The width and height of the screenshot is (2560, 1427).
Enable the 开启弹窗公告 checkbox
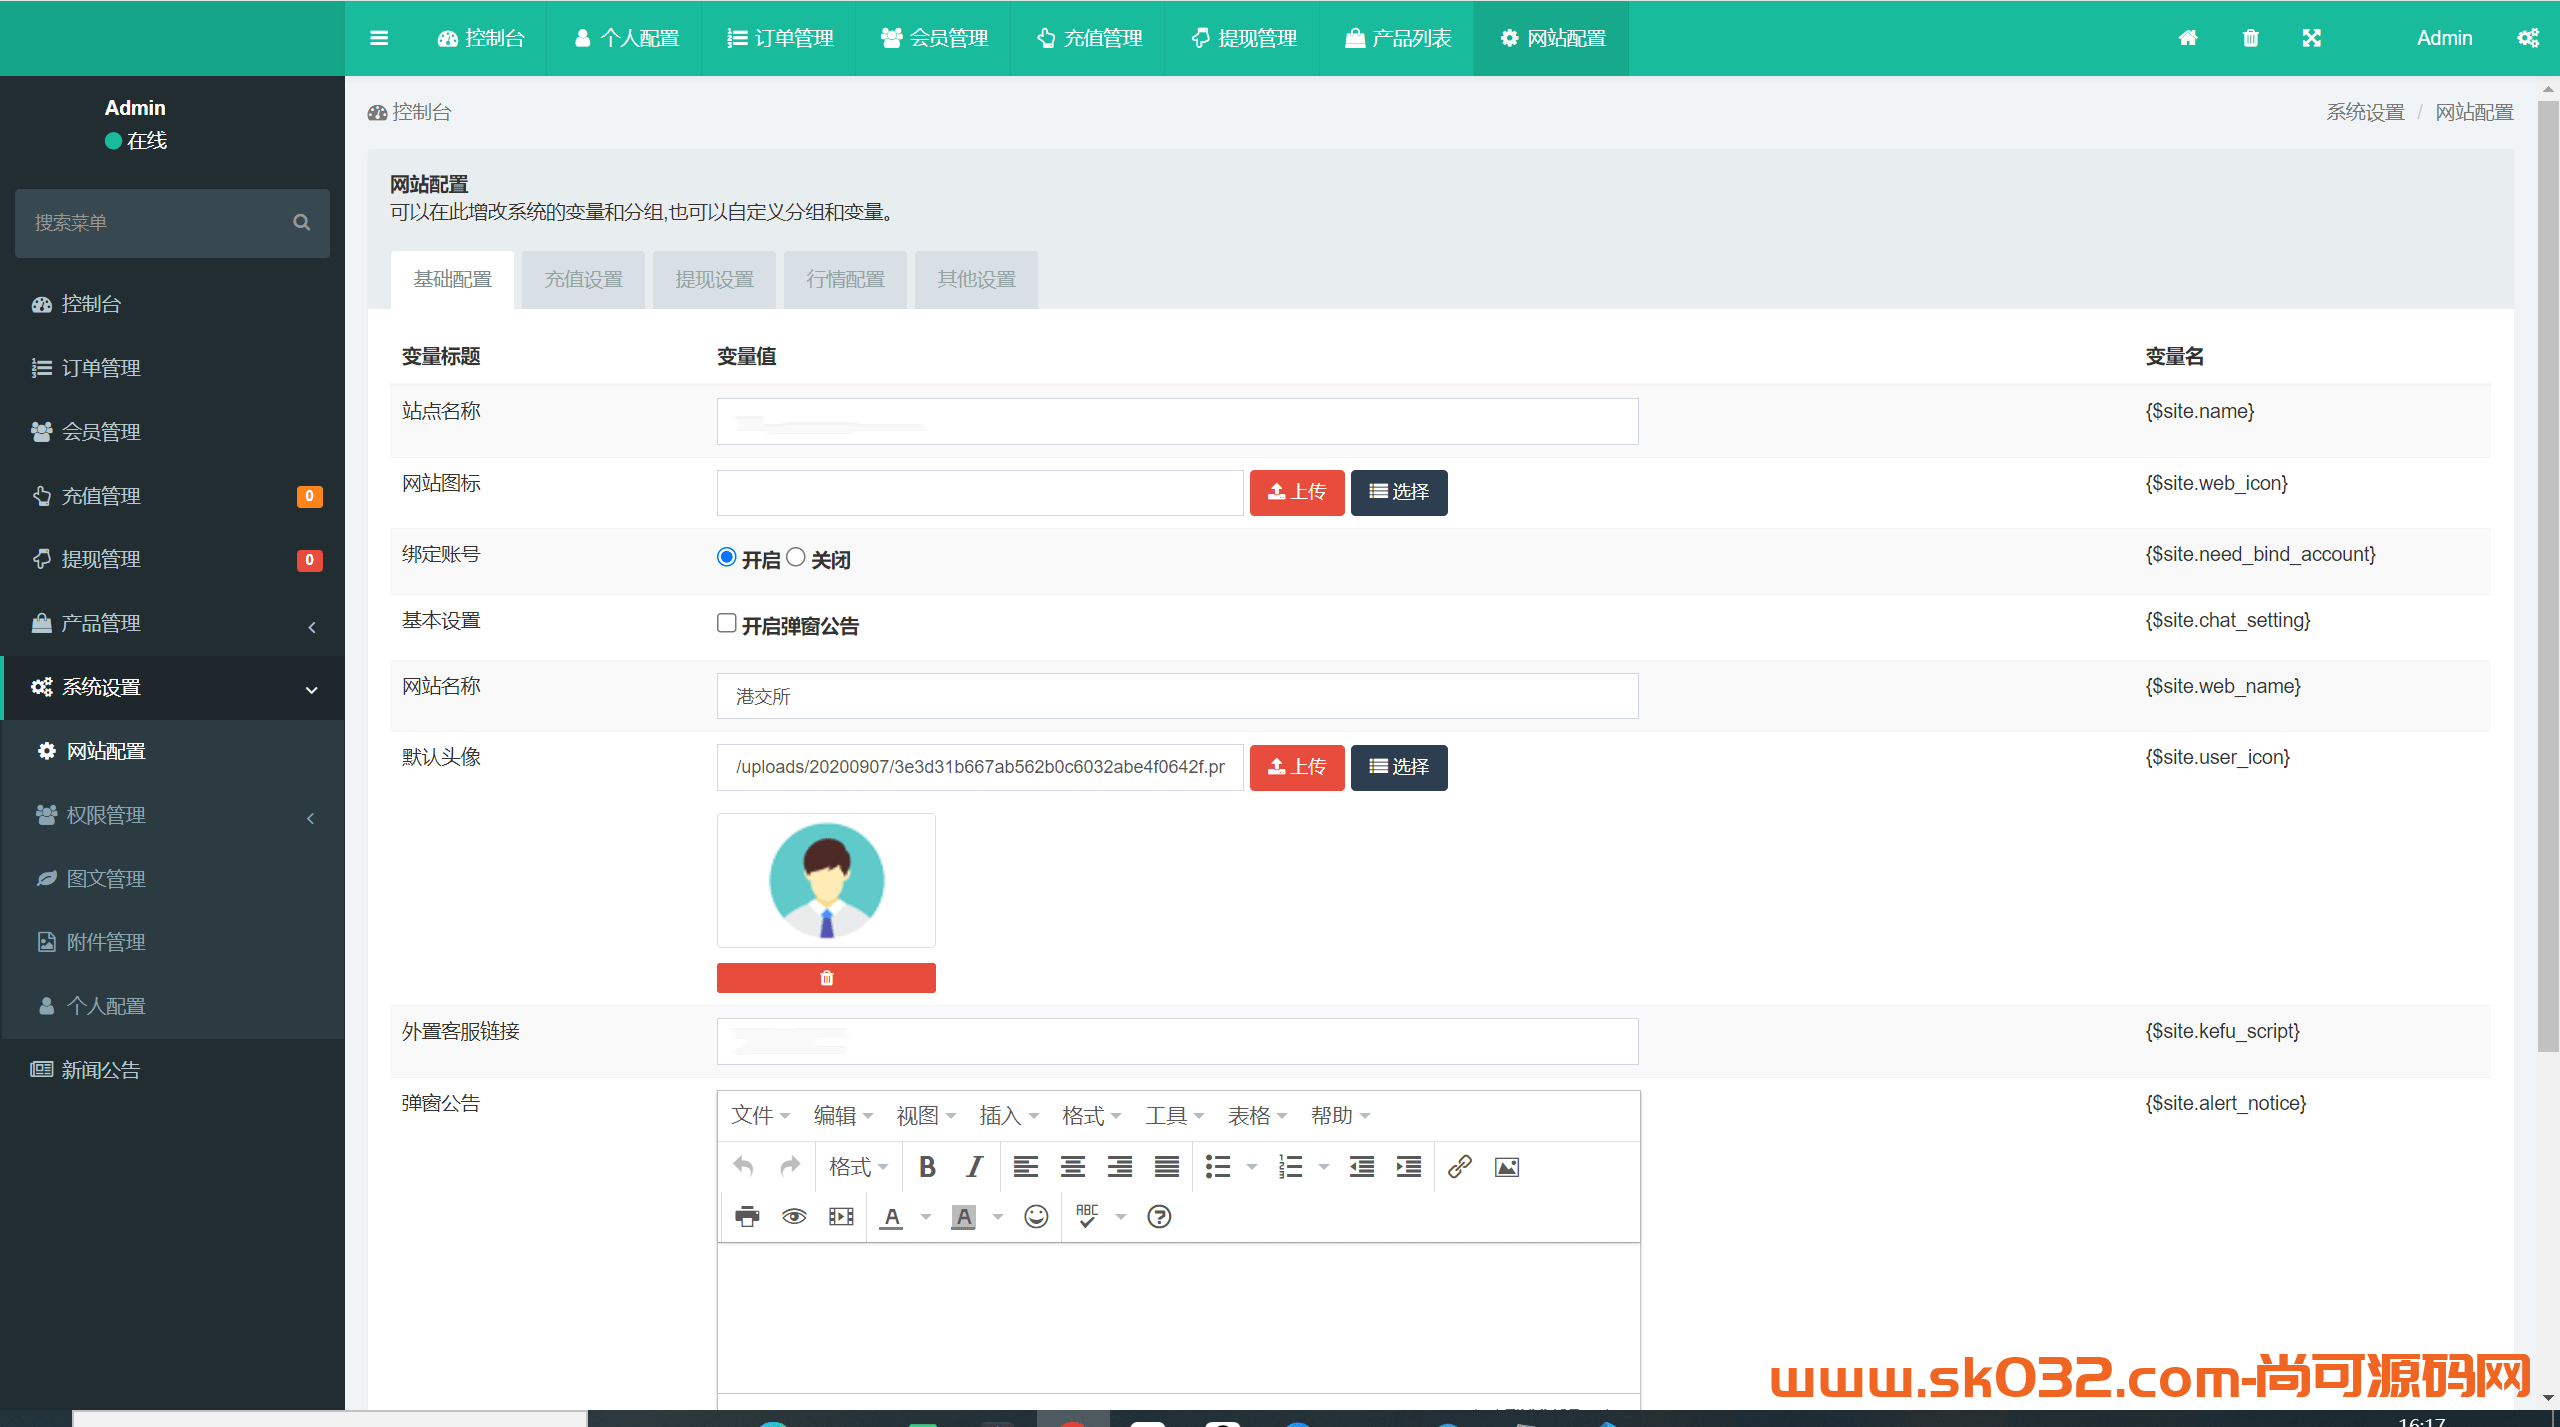point(727,623)
